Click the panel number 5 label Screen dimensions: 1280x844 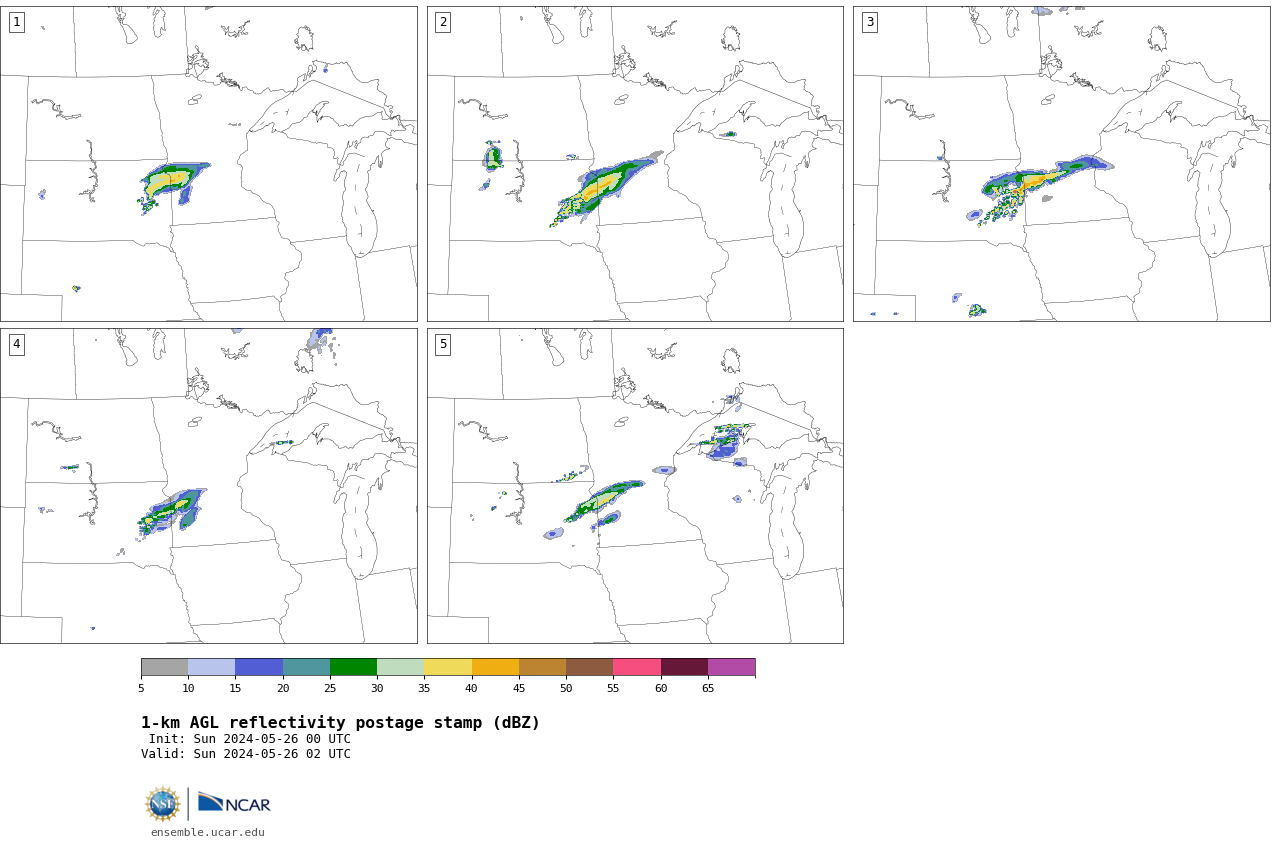click(x=443, y=344)
